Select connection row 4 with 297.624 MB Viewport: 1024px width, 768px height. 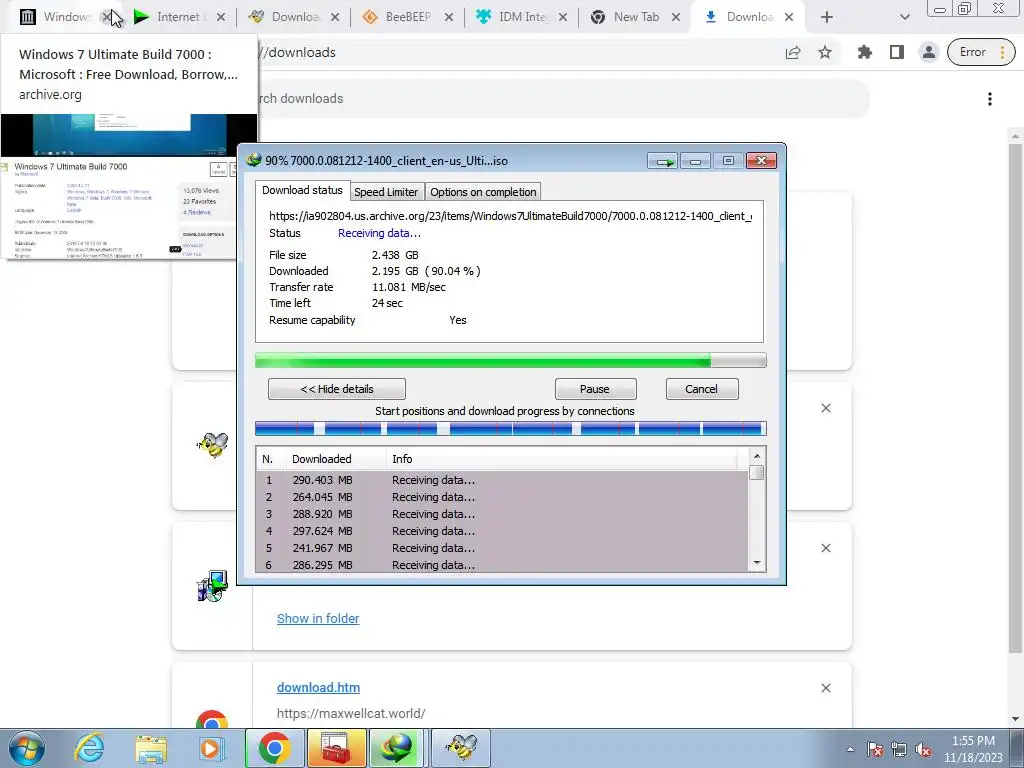coord(502,531)
